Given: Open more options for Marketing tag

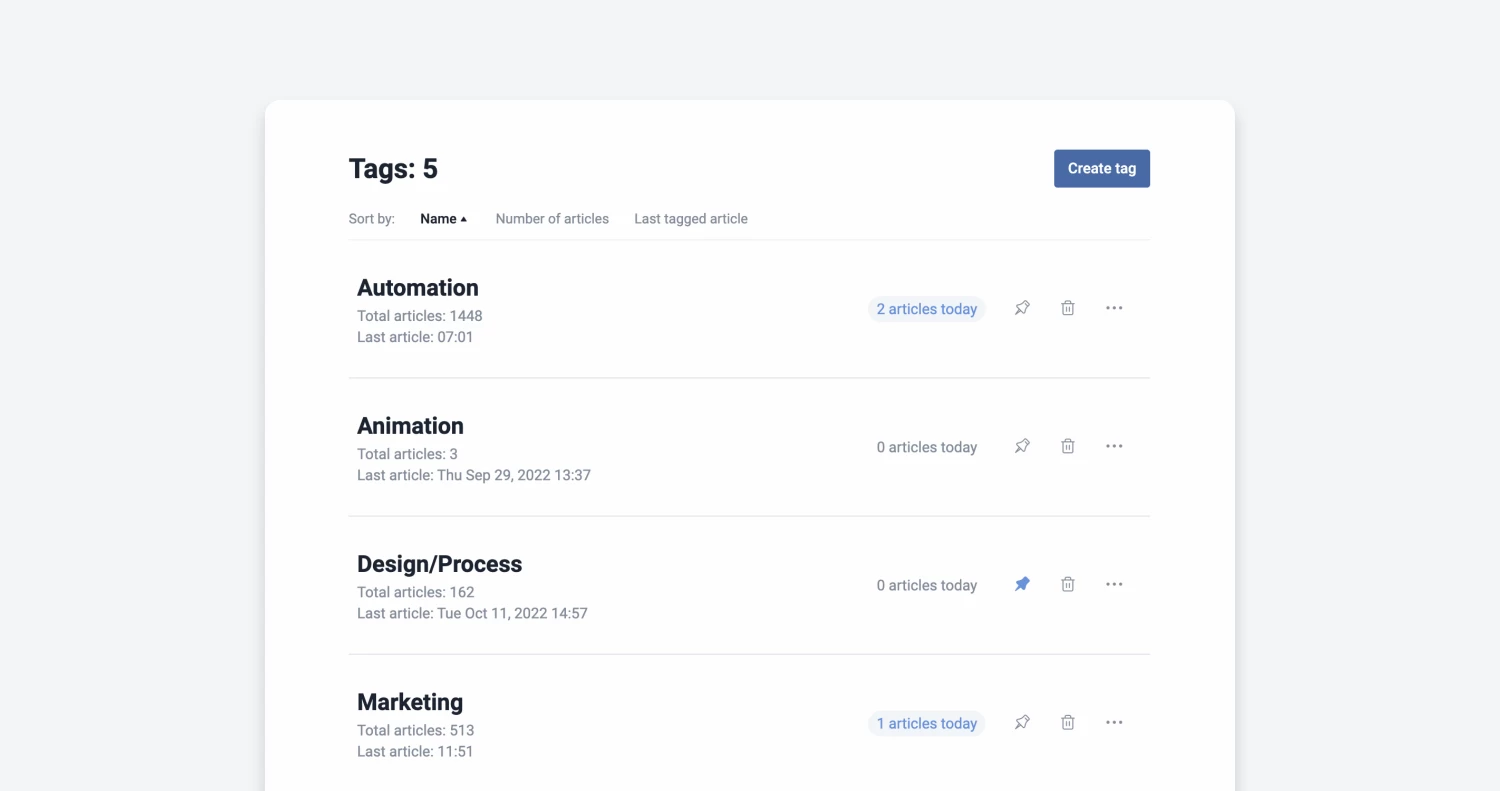Looking at the screenshot, I should pos(1114,722).
